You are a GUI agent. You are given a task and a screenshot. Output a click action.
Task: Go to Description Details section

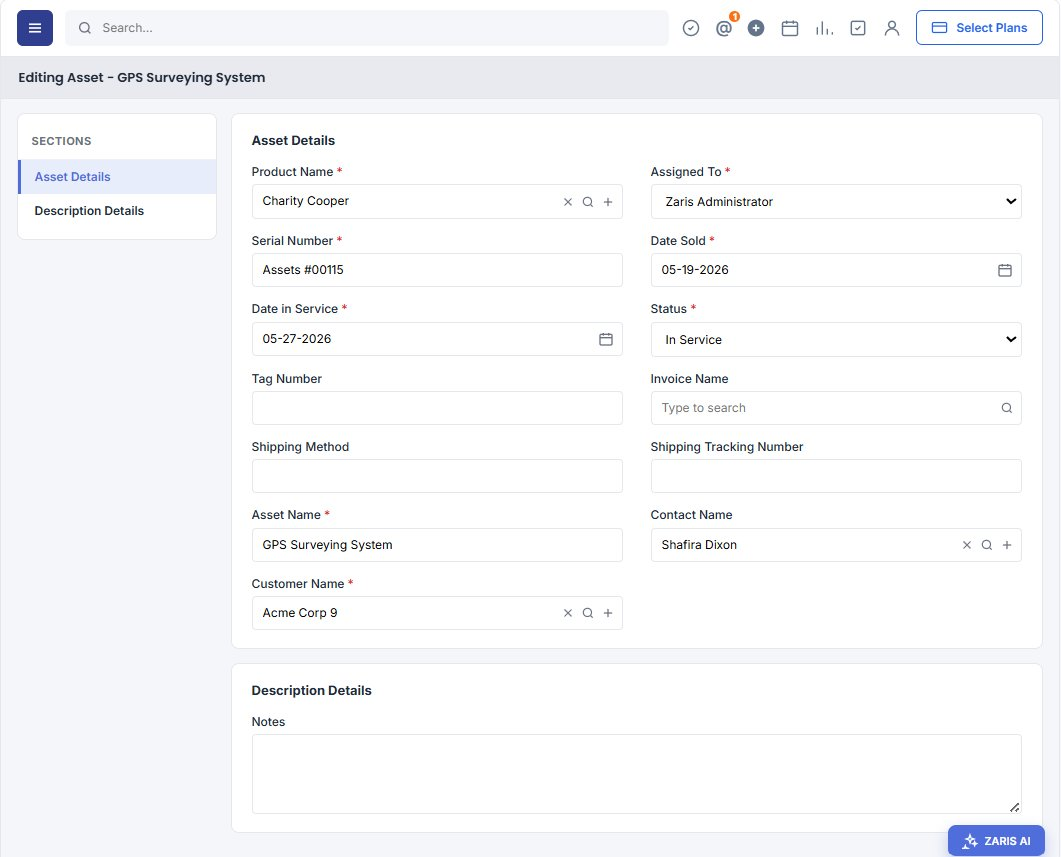[118, 211]
